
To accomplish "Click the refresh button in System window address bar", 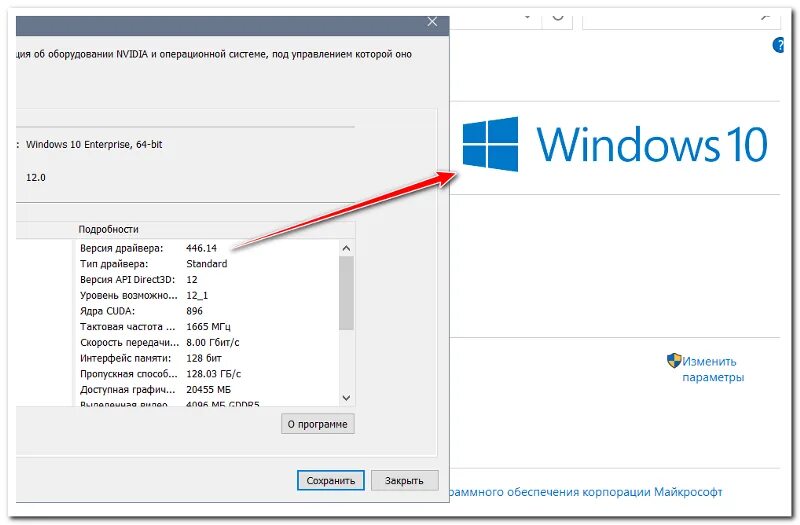I will (x=558, y=17).
